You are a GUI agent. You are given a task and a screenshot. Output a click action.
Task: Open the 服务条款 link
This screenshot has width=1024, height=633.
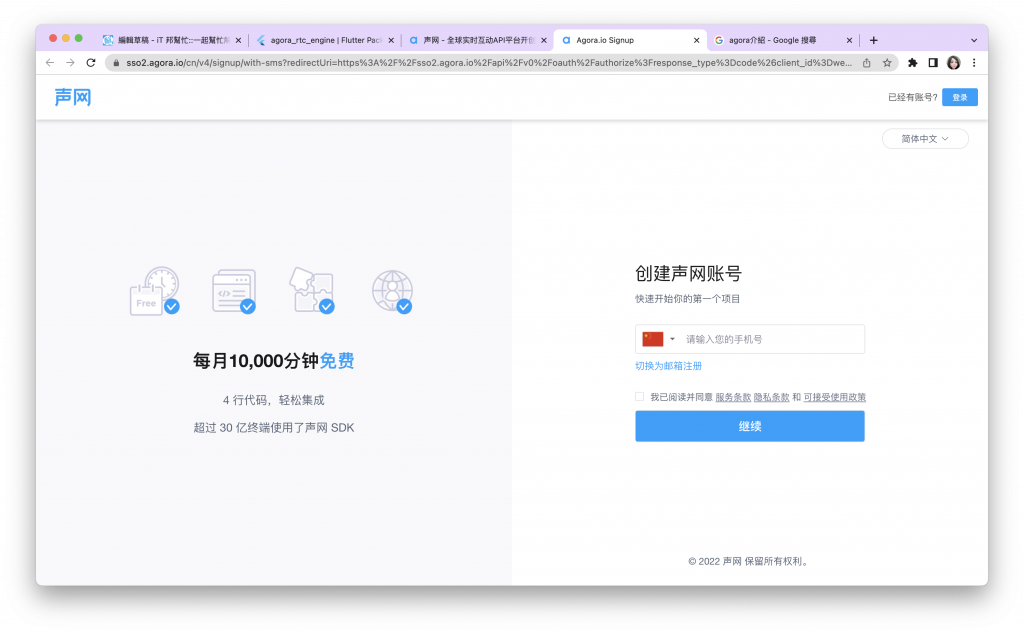733,397
